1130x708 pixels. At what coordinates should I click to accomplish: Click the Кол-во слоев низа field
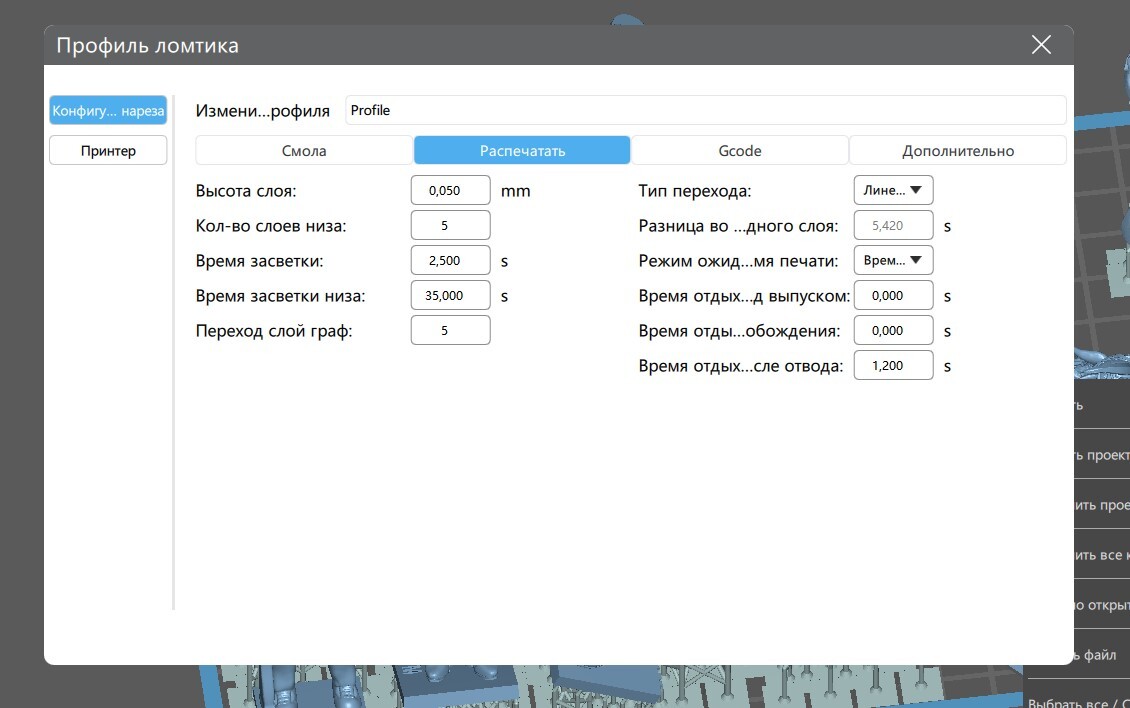coord(450,225)
